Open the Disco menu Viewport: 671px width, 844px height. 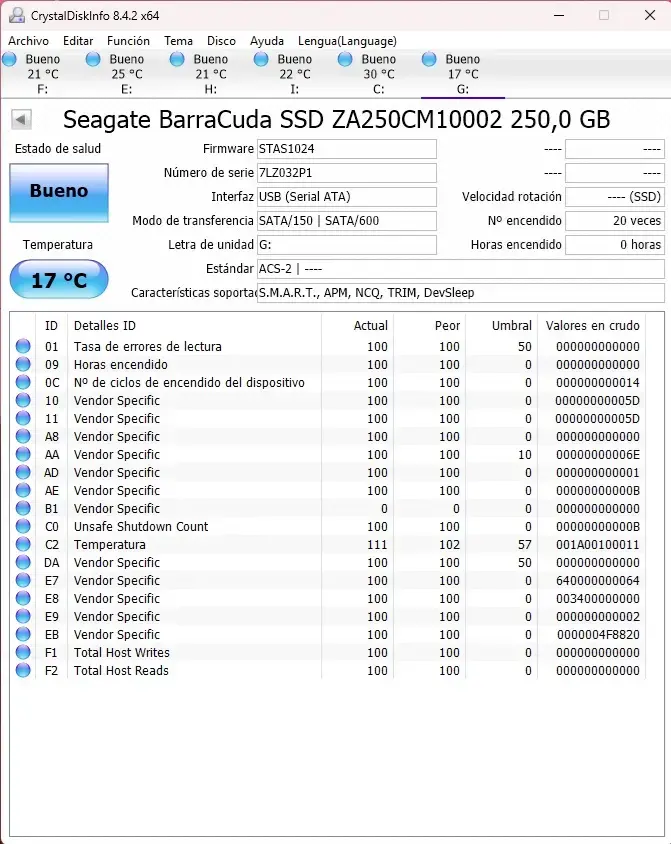coord(221,41)
